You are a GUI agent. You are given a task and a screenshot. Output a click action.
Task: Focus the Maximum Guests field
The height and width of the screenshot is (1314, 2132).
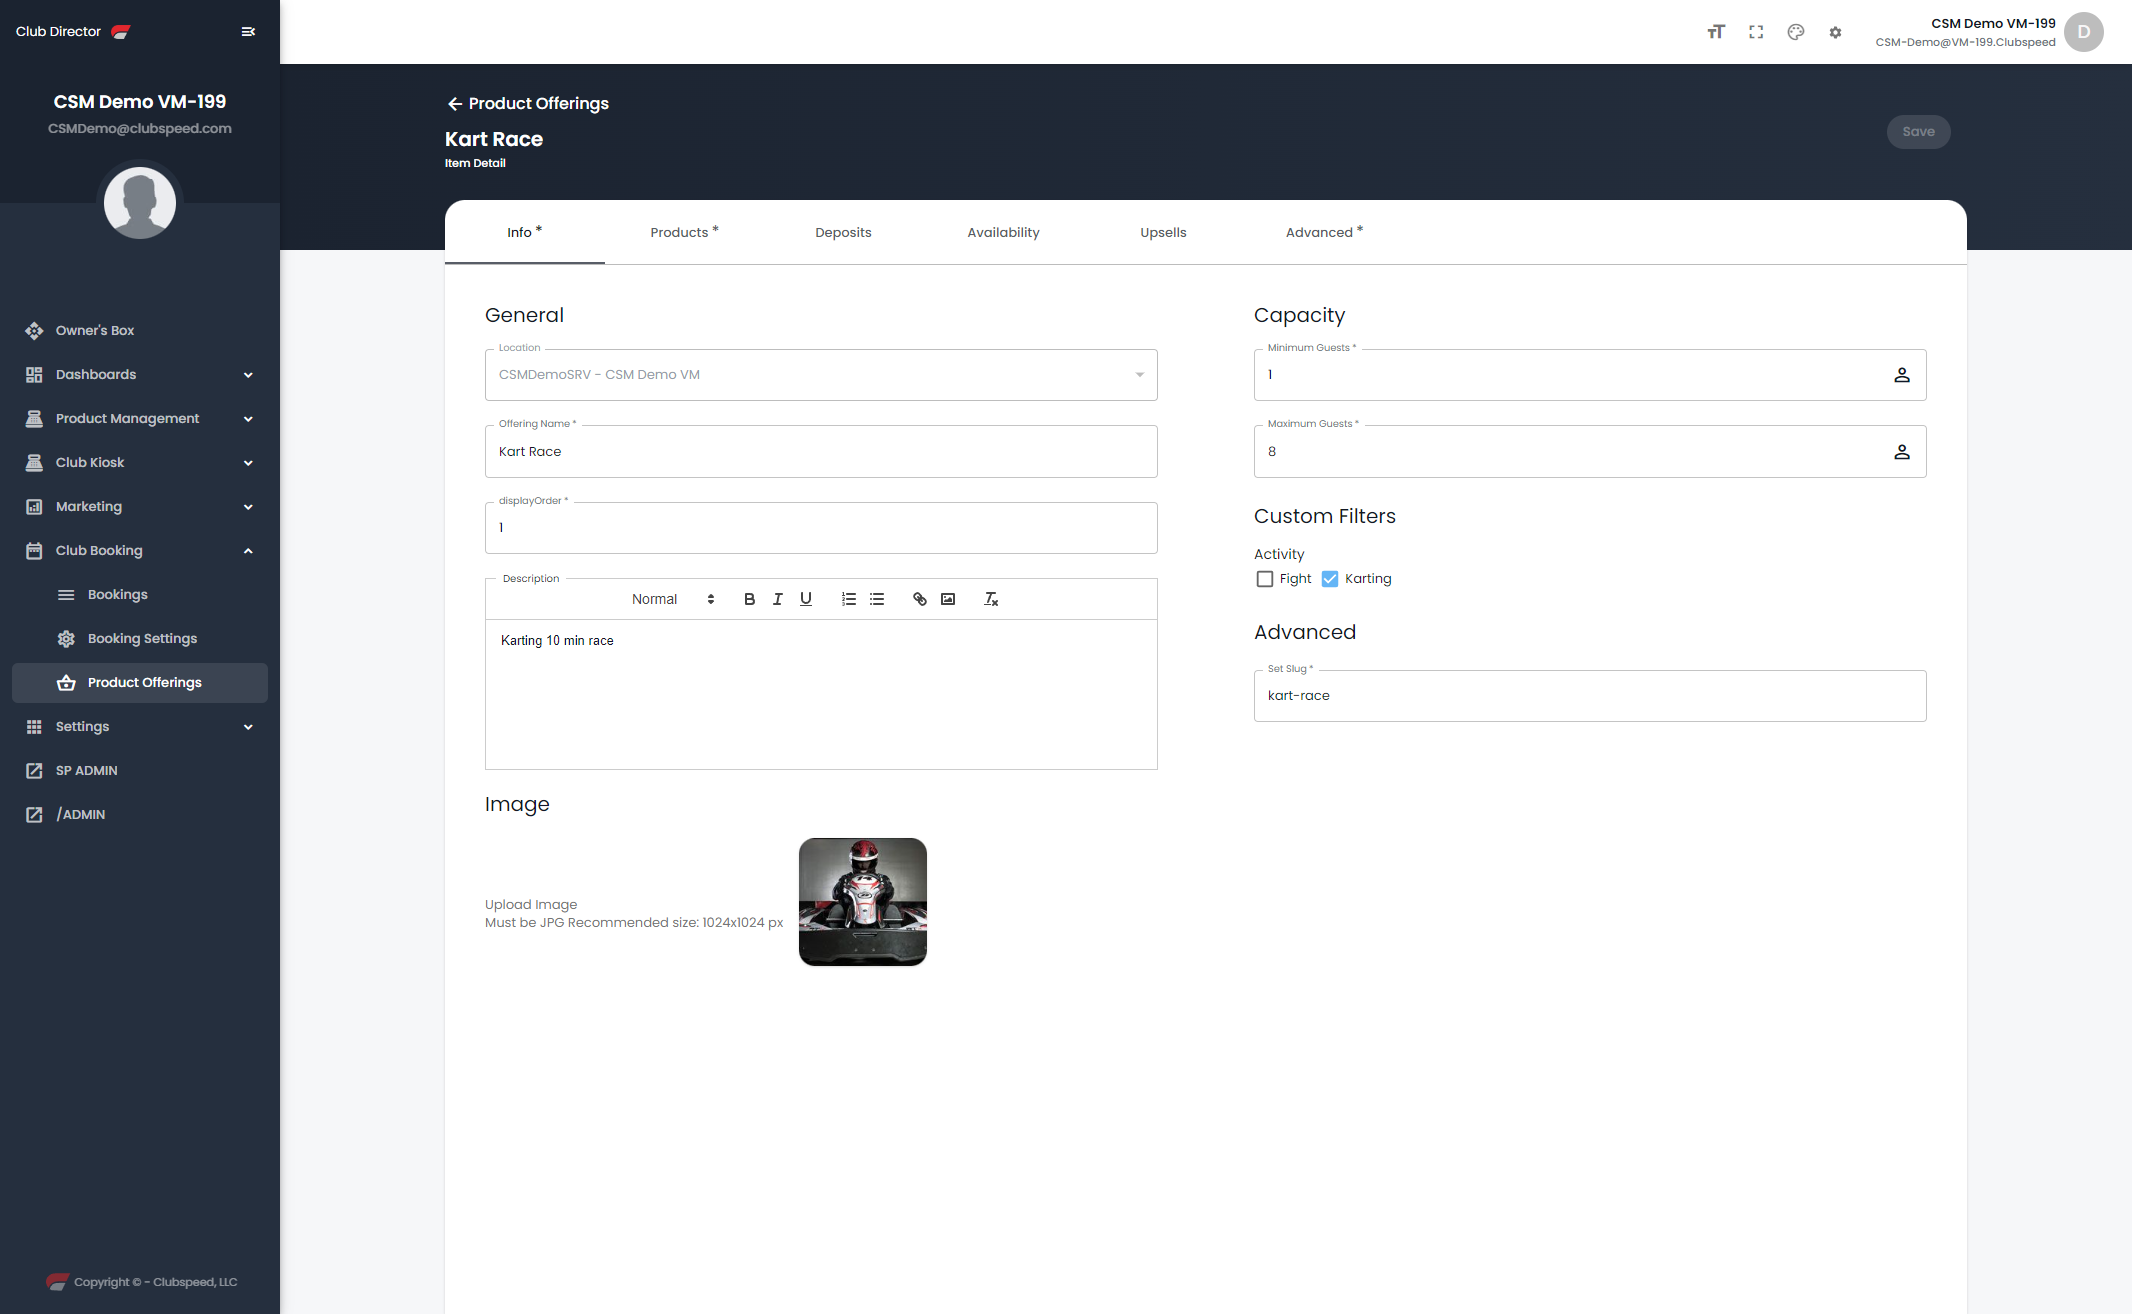1590,452
